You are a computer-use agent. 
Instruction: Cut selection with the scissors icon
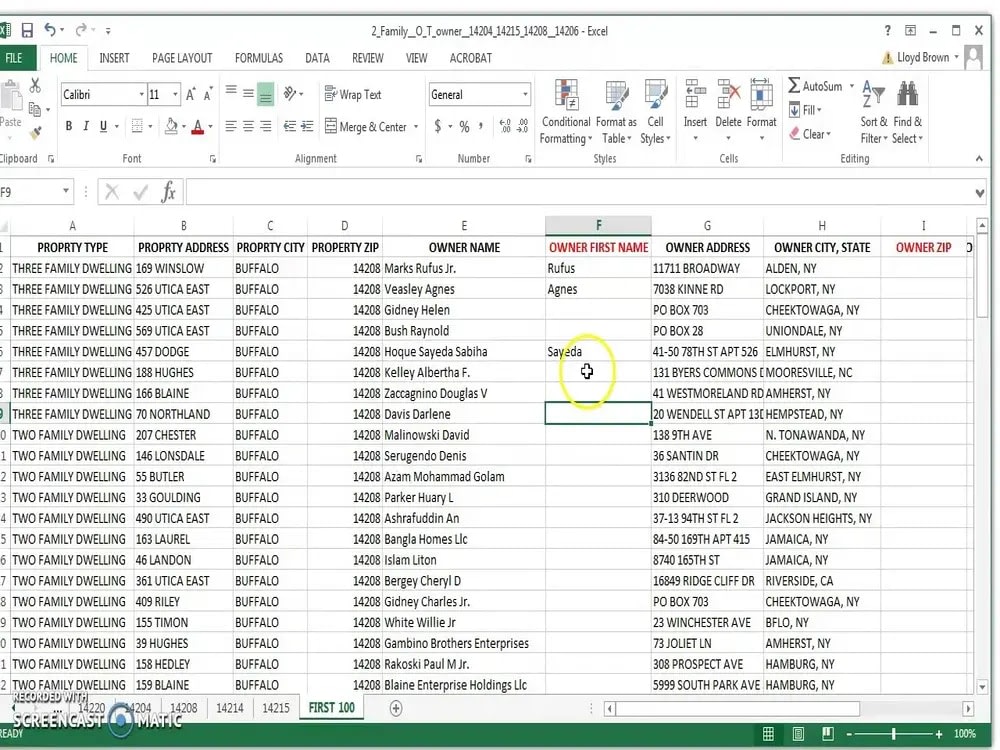point(35,85)
